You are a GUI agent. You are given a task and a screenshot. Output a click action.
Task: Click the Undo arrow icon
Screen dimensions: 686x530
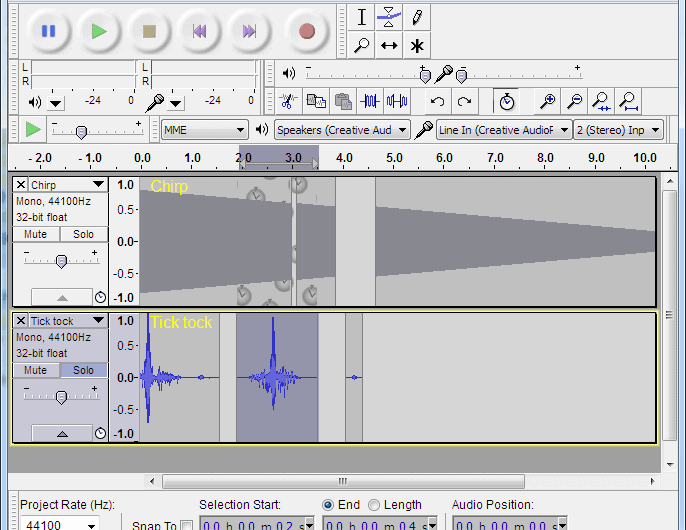(437, 102)
